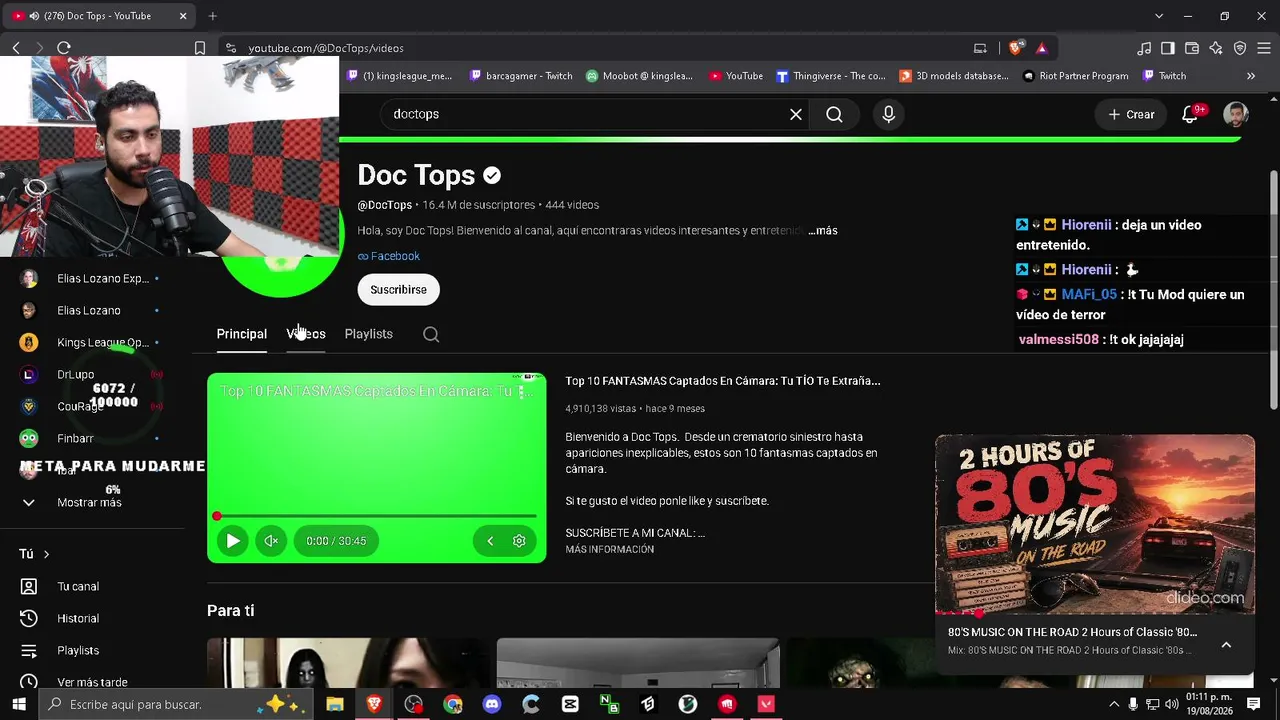Show more bookmarks with the double chevron
This screenshot has height=720, width=1280.
pyautogui.click(x=1250, y=76)
